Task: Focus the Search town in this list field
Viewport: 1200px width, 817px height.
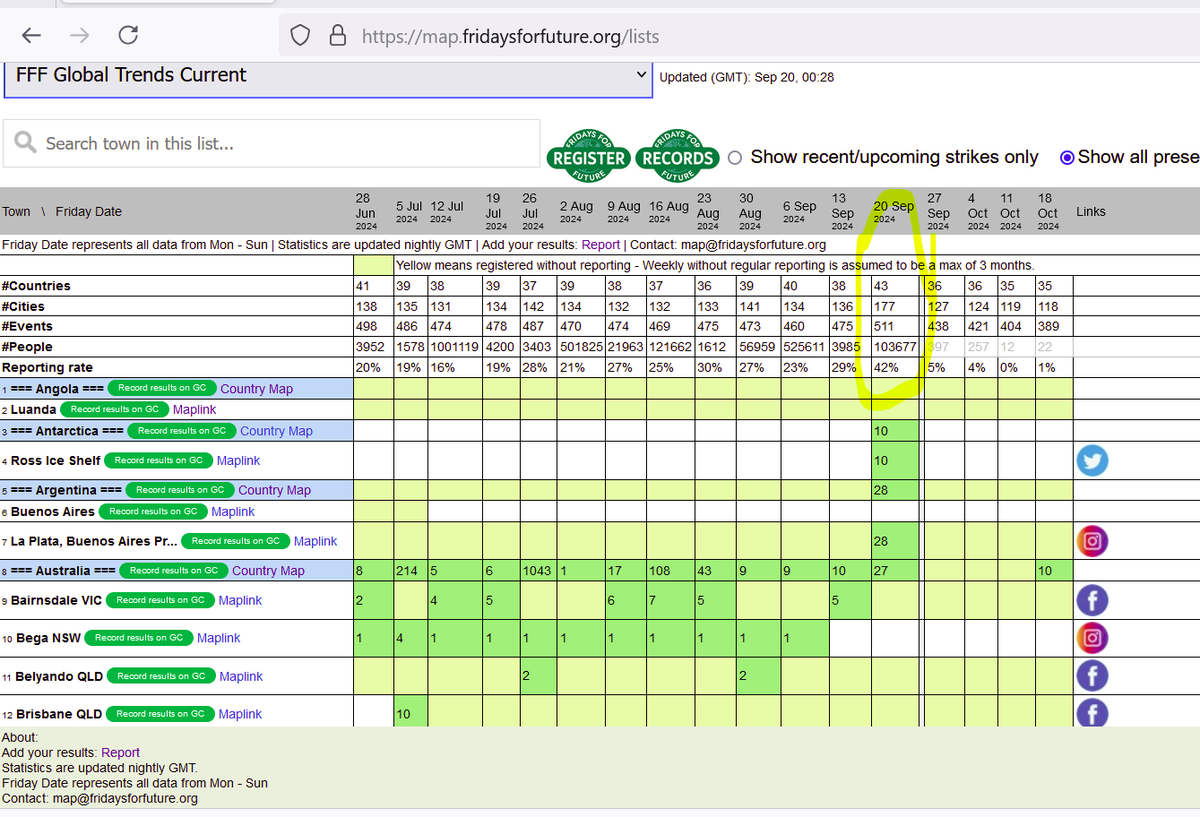Action: [272, 143]
